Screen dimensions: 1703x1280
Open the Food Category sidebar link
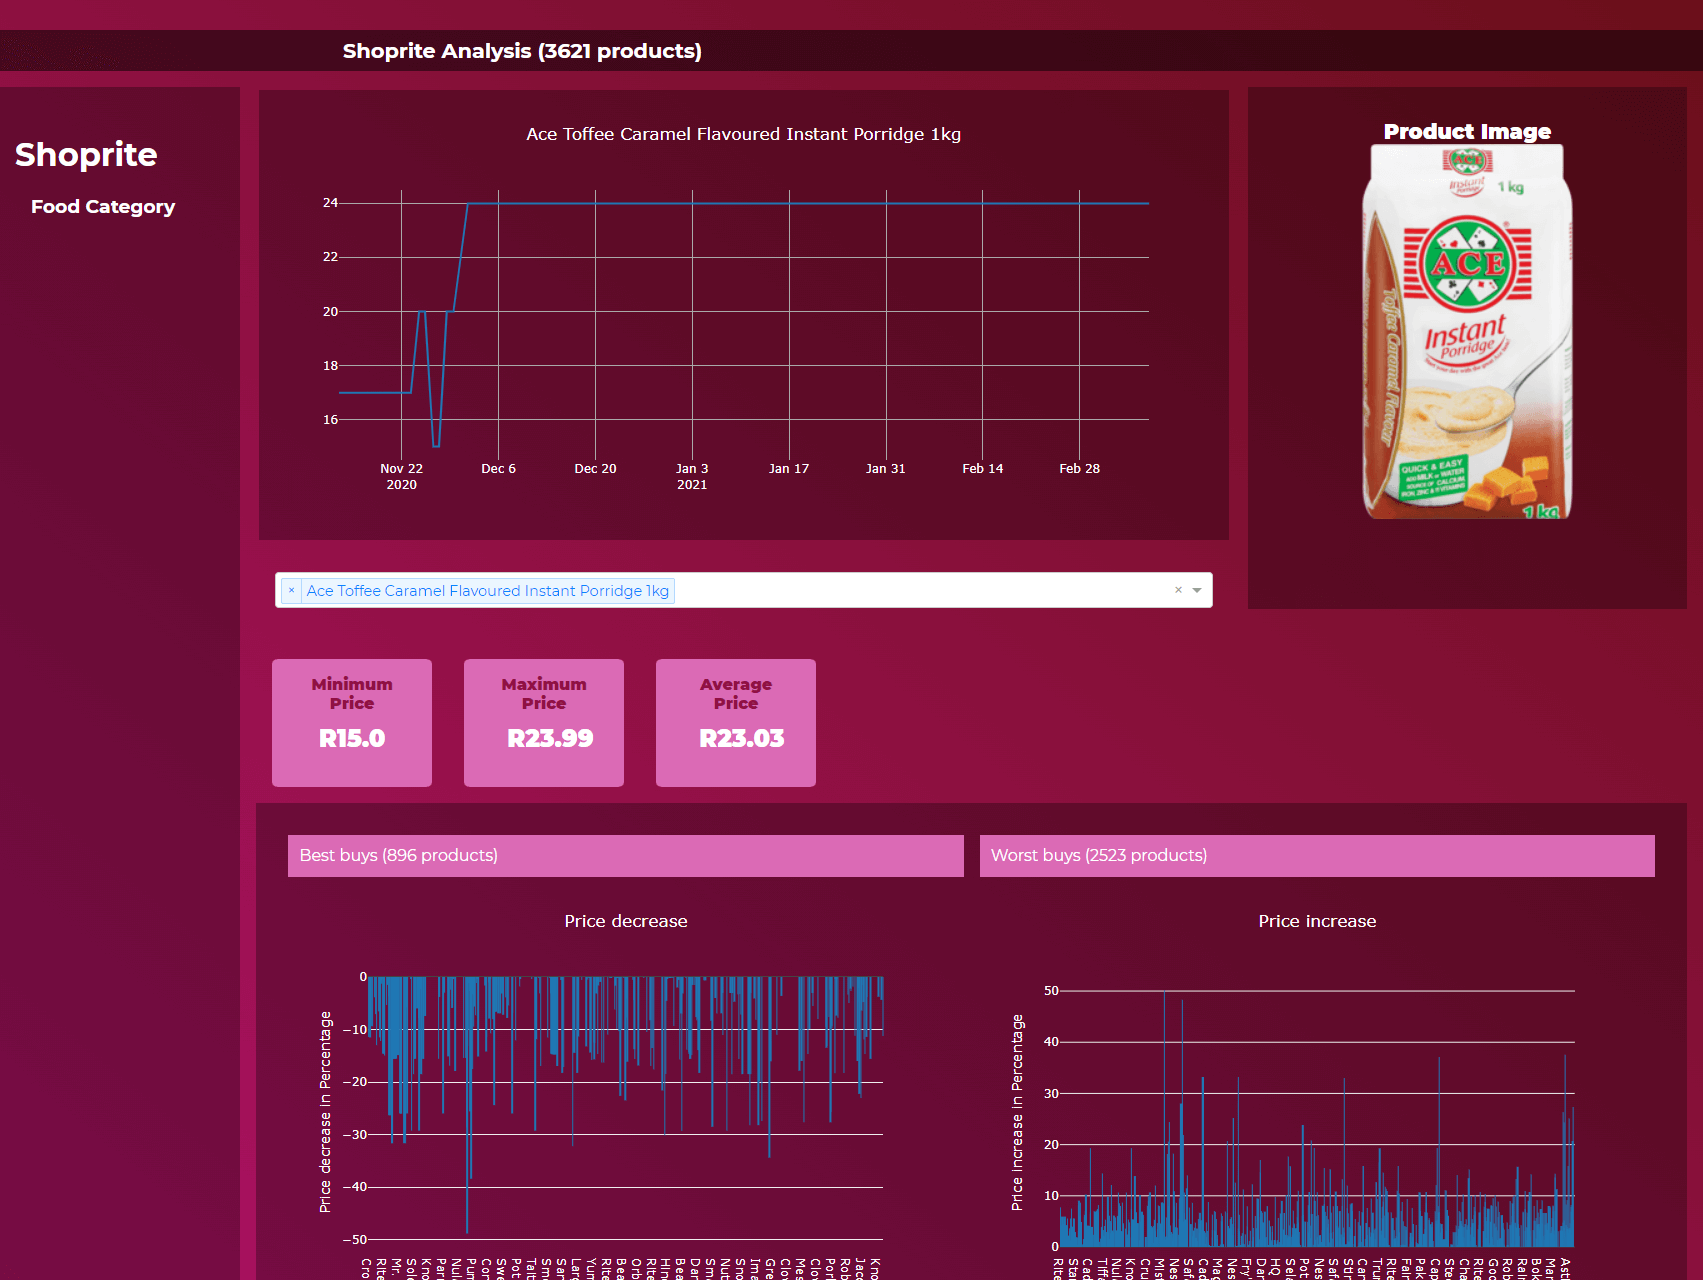103,207
